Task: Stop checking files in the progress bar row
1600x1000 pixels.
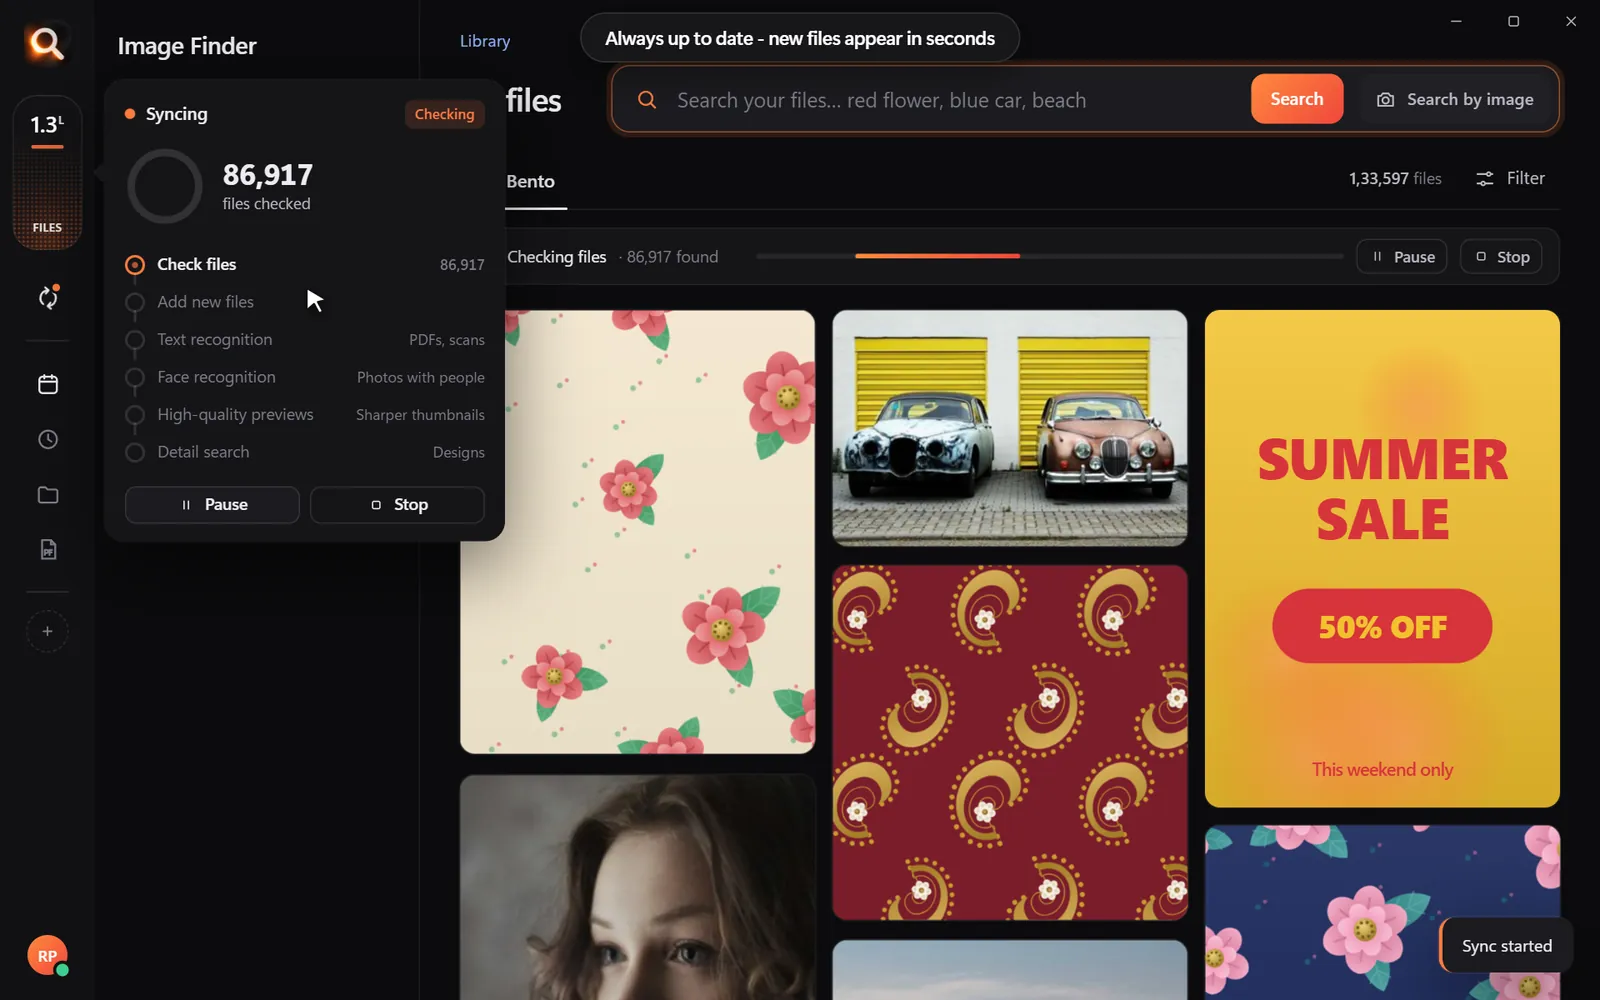Action: pyautogui.click(x=1501, y=257)
